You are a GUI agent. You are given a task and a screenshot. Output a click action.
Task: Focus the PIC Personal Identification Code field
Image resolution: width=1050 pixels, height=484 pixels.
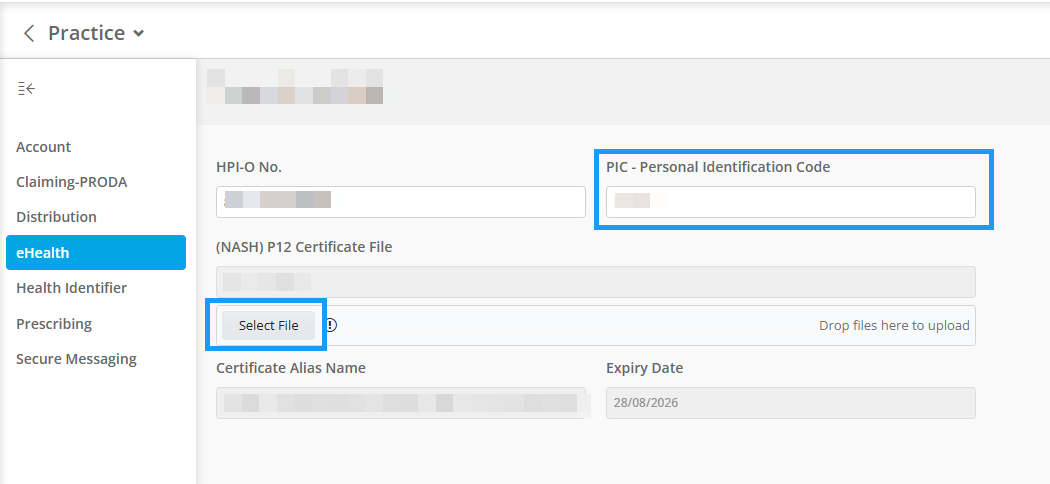pyautogui.click(x=790, y=201)
